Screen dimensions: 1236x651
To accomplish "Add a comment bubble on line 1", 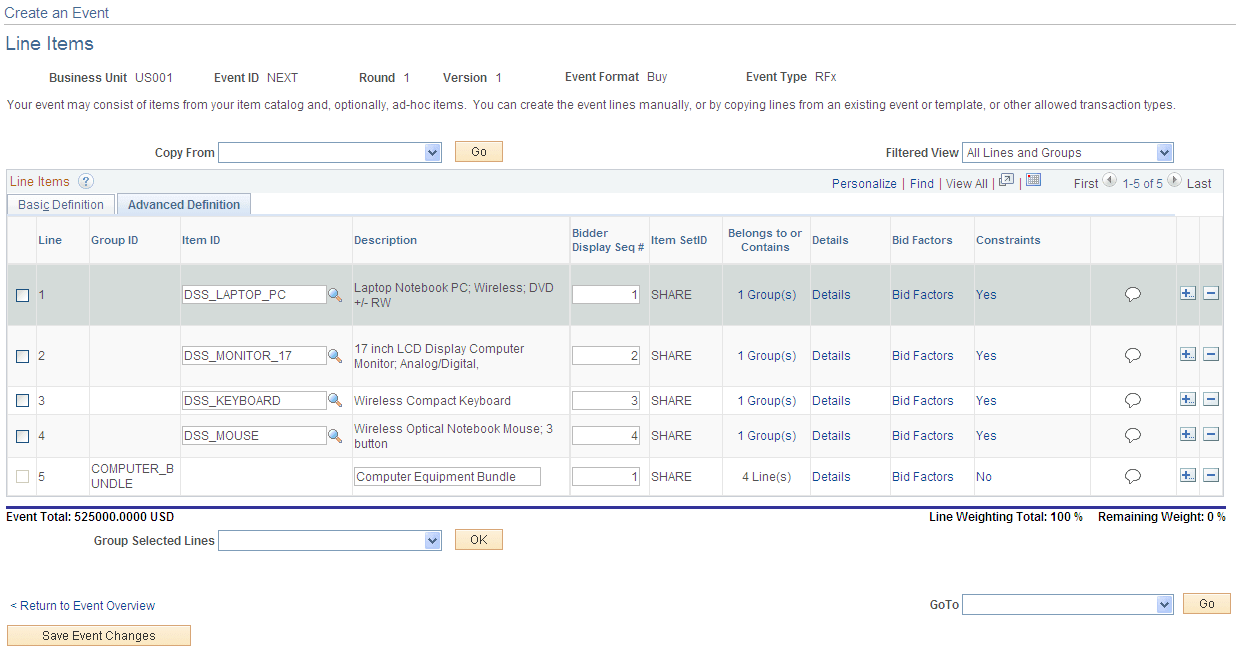I will click(1132, 293).
